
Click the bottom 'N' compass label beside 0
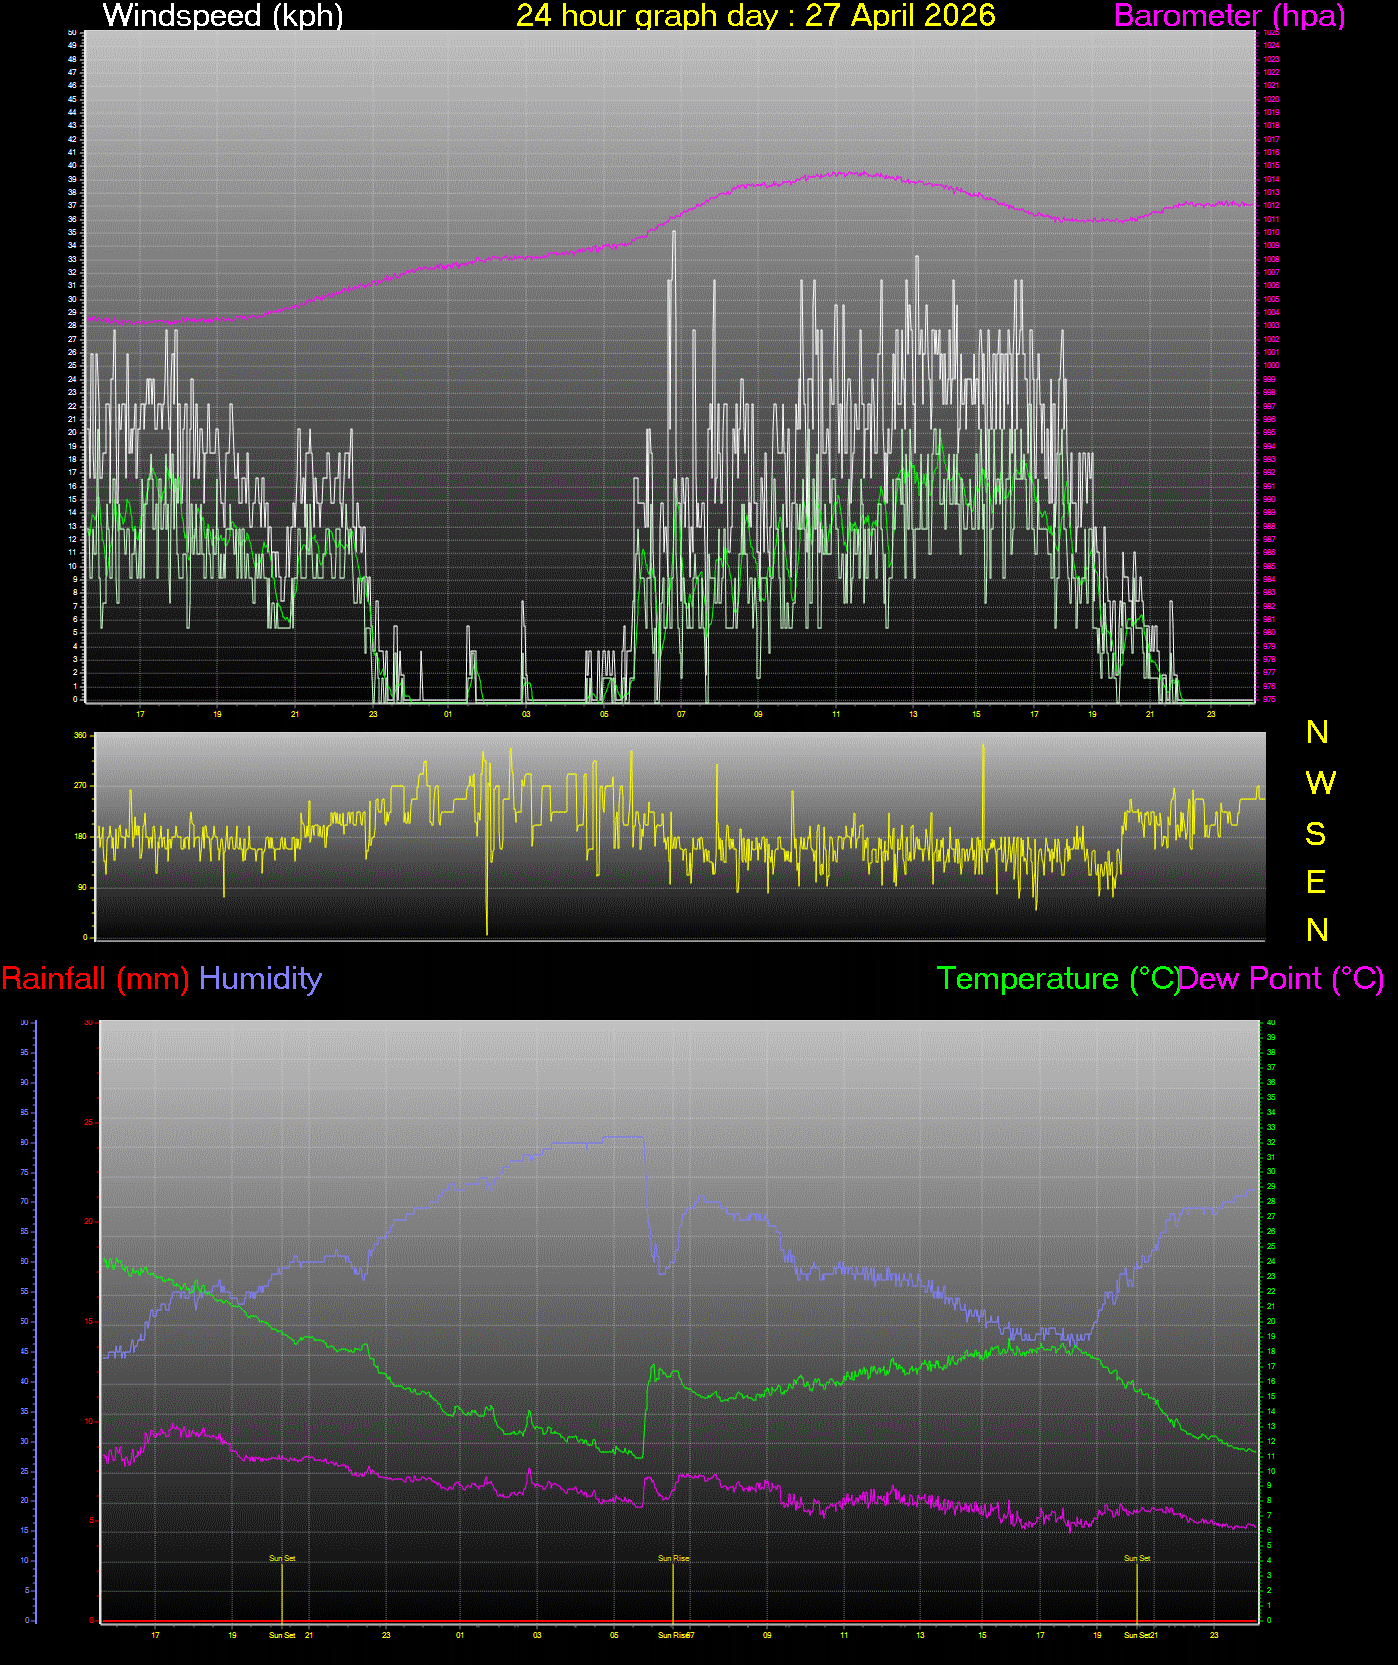tap(1318, 930)
